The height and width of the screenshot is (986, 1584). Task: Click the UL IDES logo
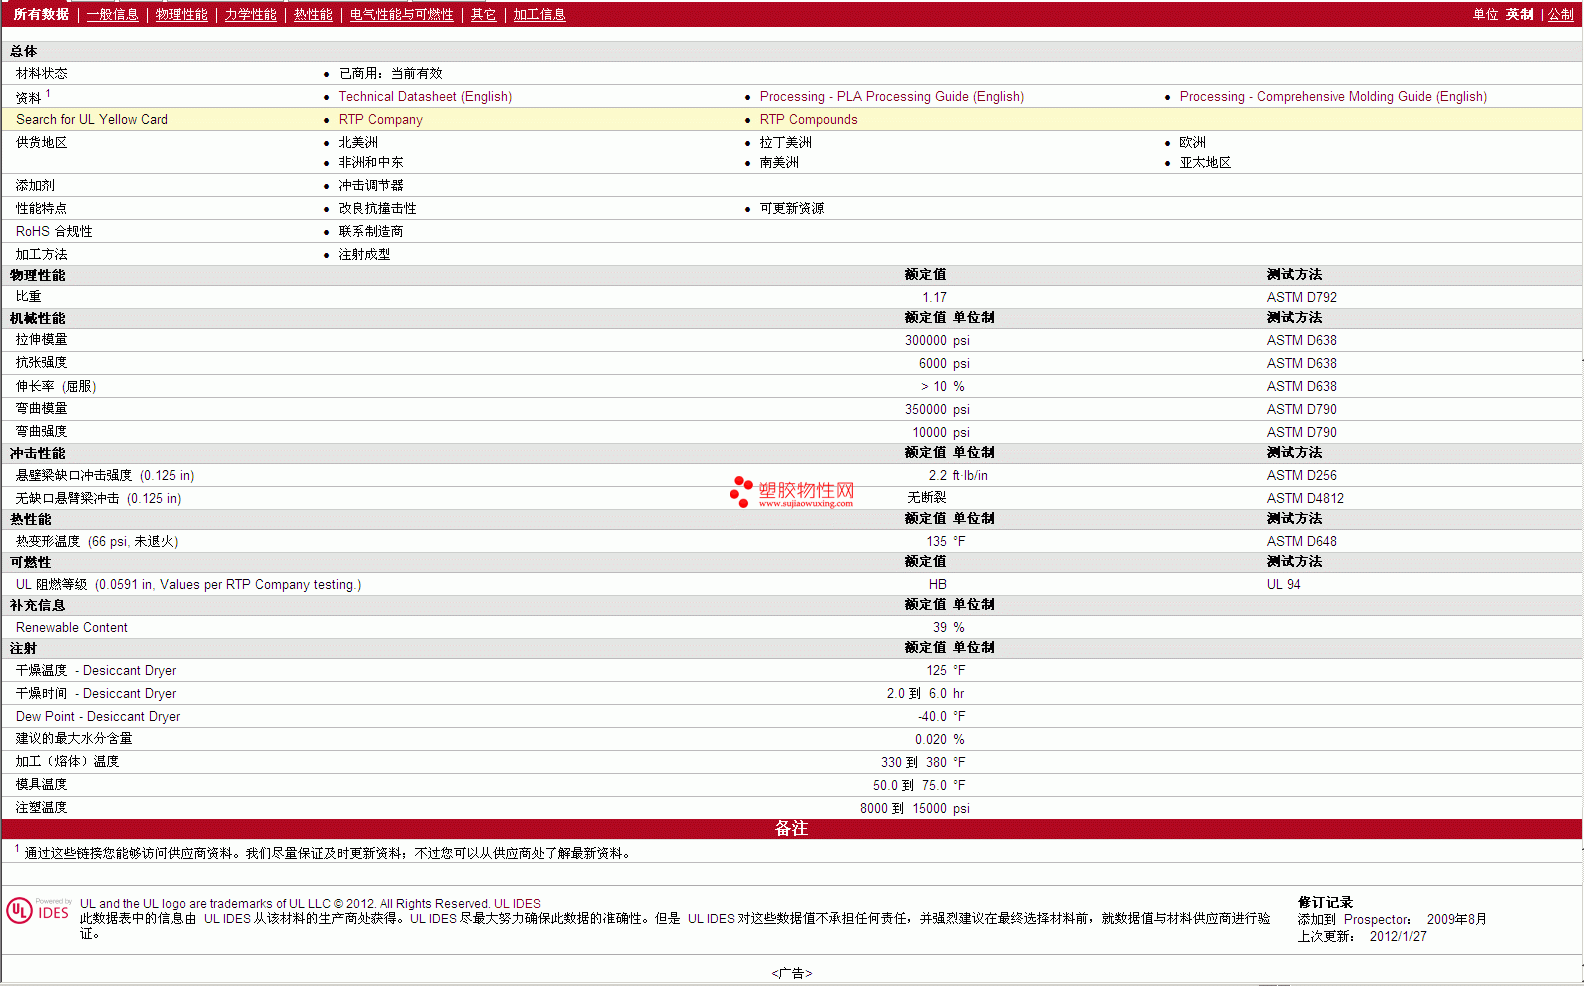click(38, 910)
